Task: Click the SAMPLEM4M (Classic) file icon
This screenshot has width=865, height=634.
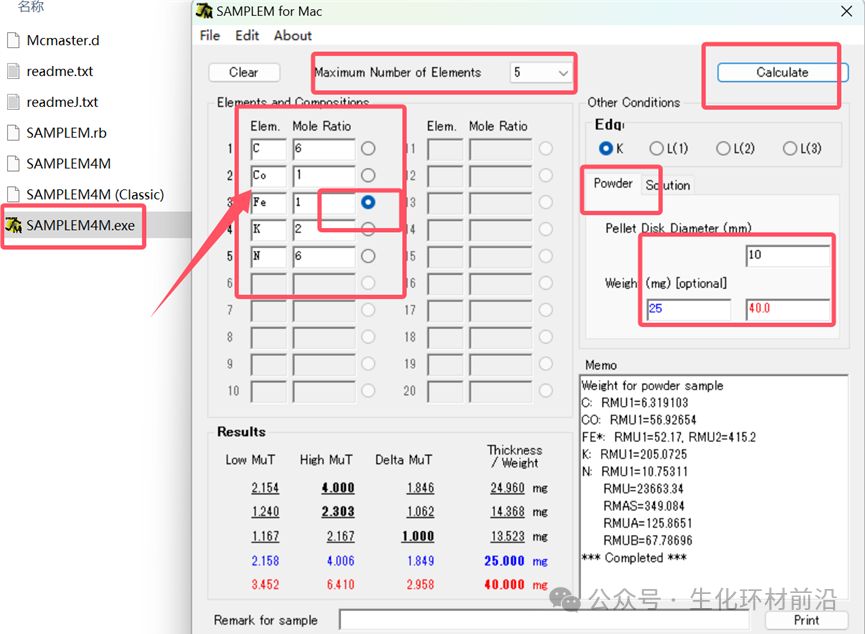Action: pyautogui.click(x=13, y=194)
